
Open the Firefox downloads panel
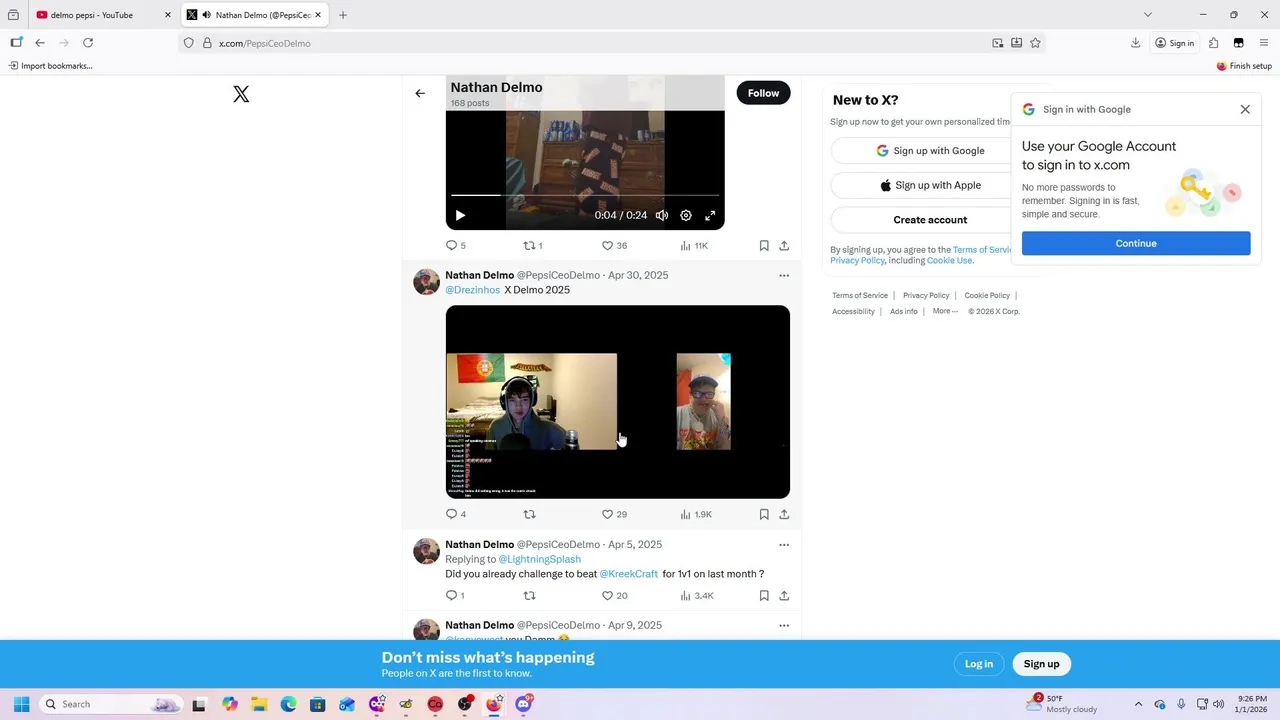pos(1135,43)
